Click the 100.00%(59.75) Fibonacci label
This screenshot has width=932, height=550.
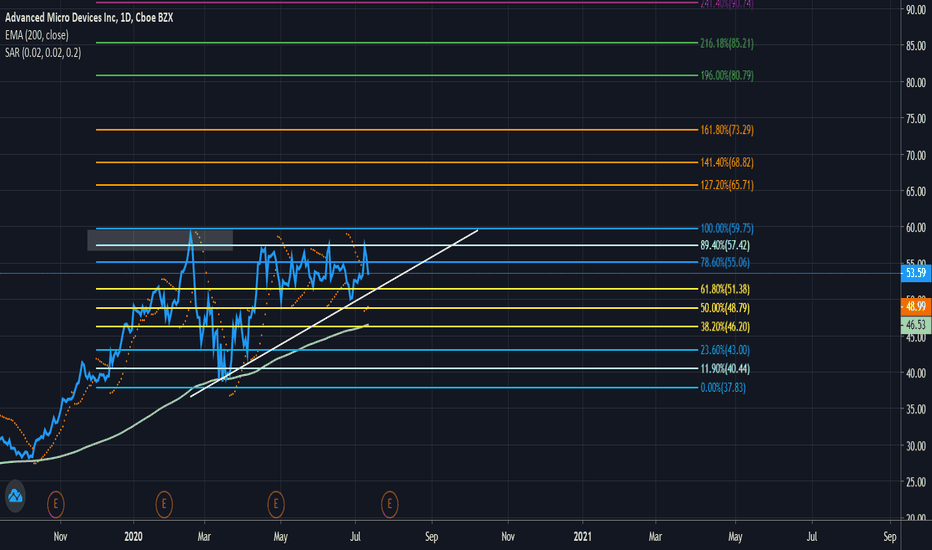[726, 228]
